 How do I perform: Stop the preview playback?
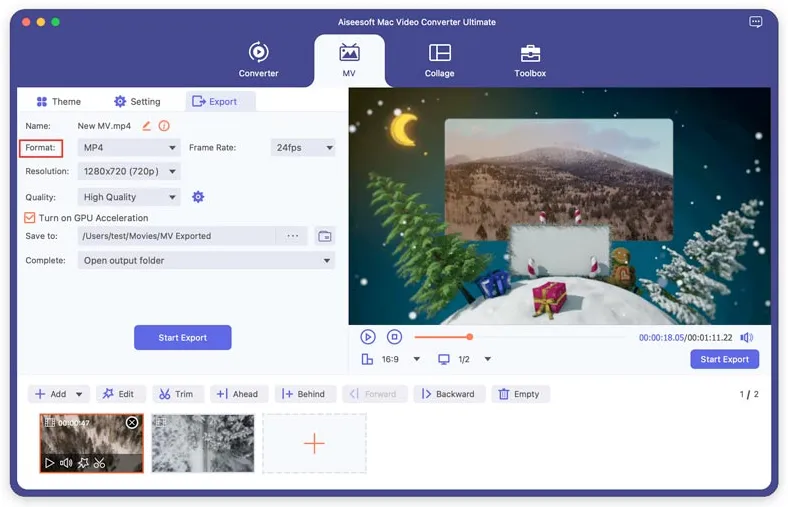pyautogui.click(x=394, y=337)
